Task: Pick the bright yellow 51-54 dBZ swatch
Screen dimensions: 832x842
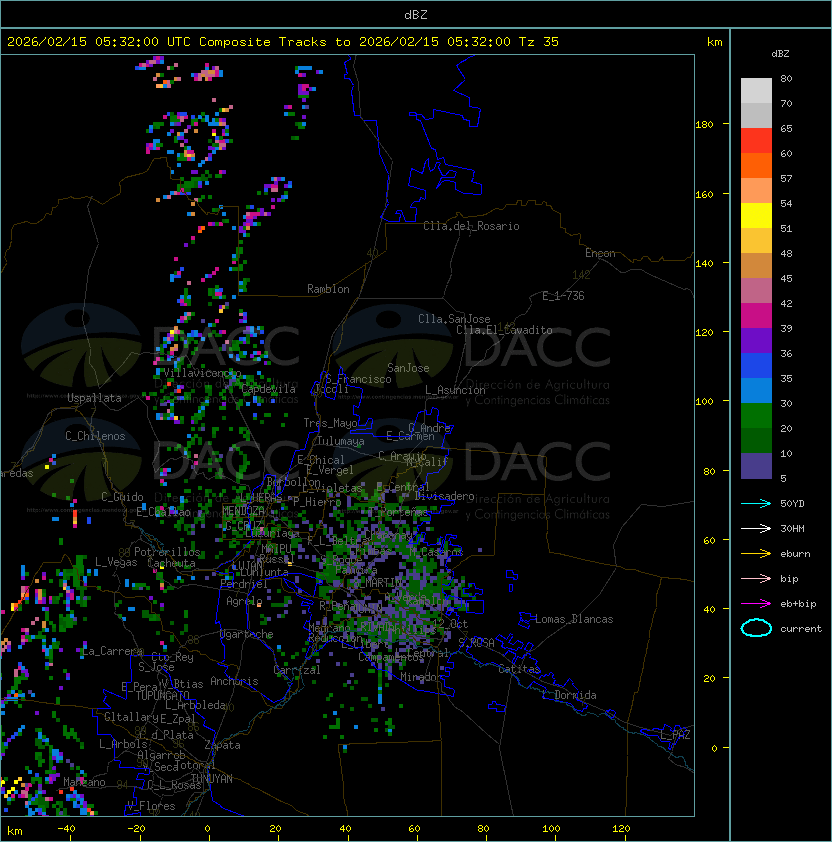Action: pos(756,215)
